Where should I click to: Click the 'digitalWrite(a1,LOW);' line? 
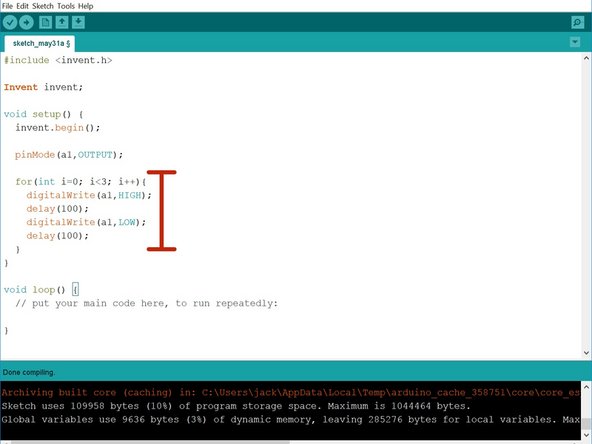point(86,222)
